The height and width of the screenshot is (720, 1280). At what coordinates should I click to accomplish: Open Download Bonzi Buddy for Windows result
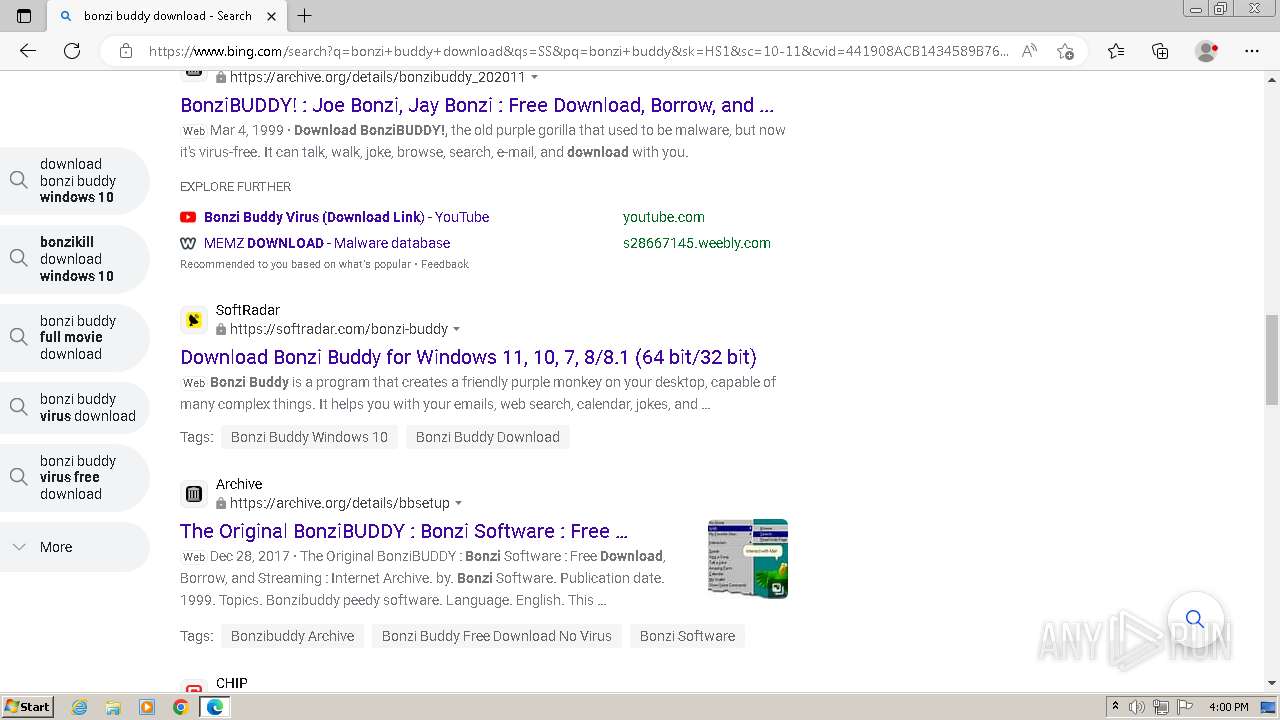468,357
